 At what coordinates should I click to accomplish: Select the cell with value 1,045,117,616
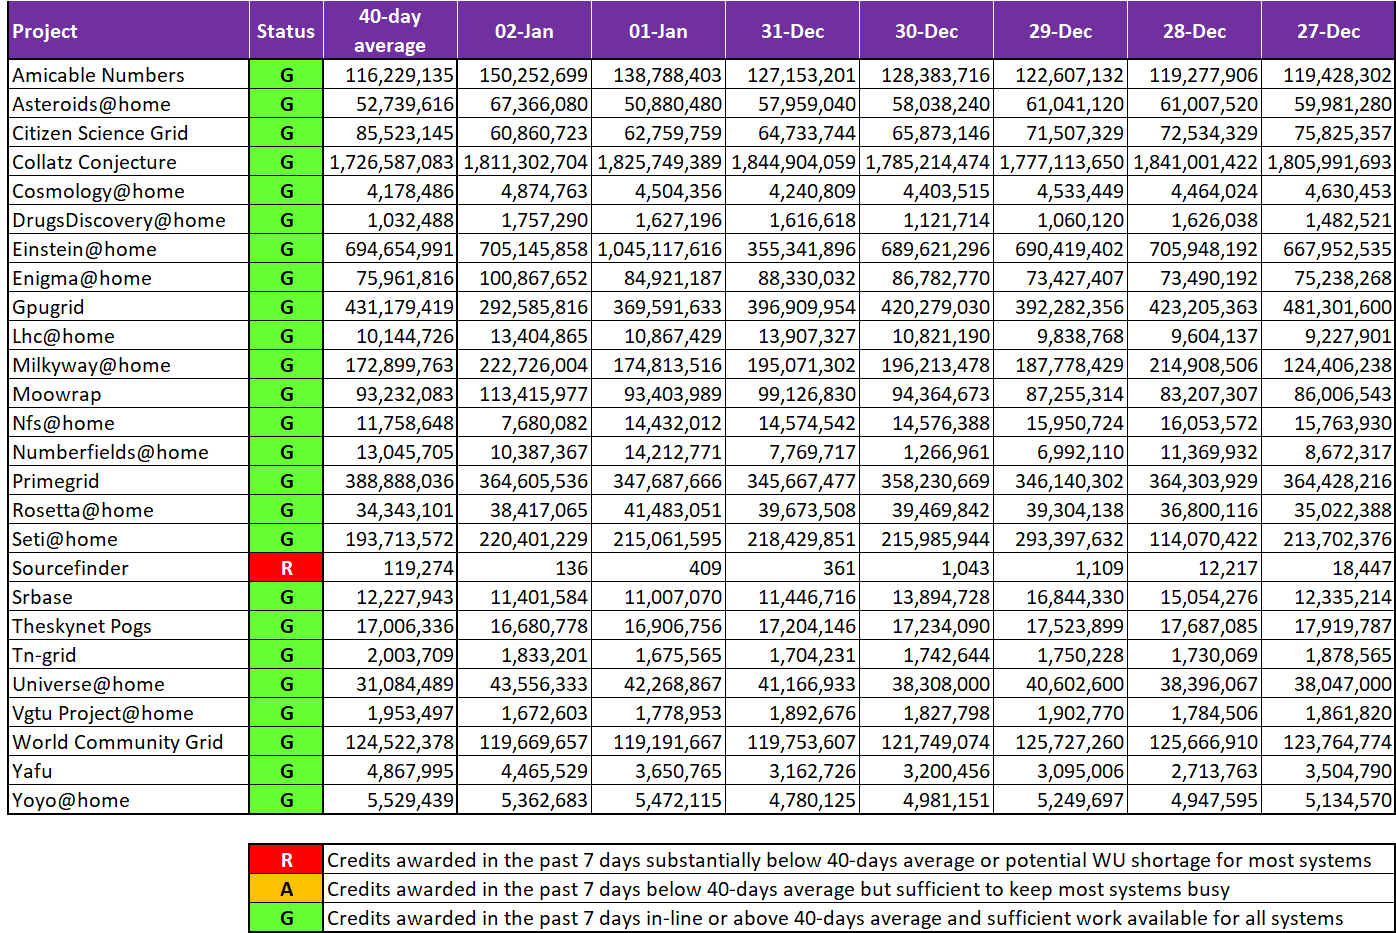[658, 249]
